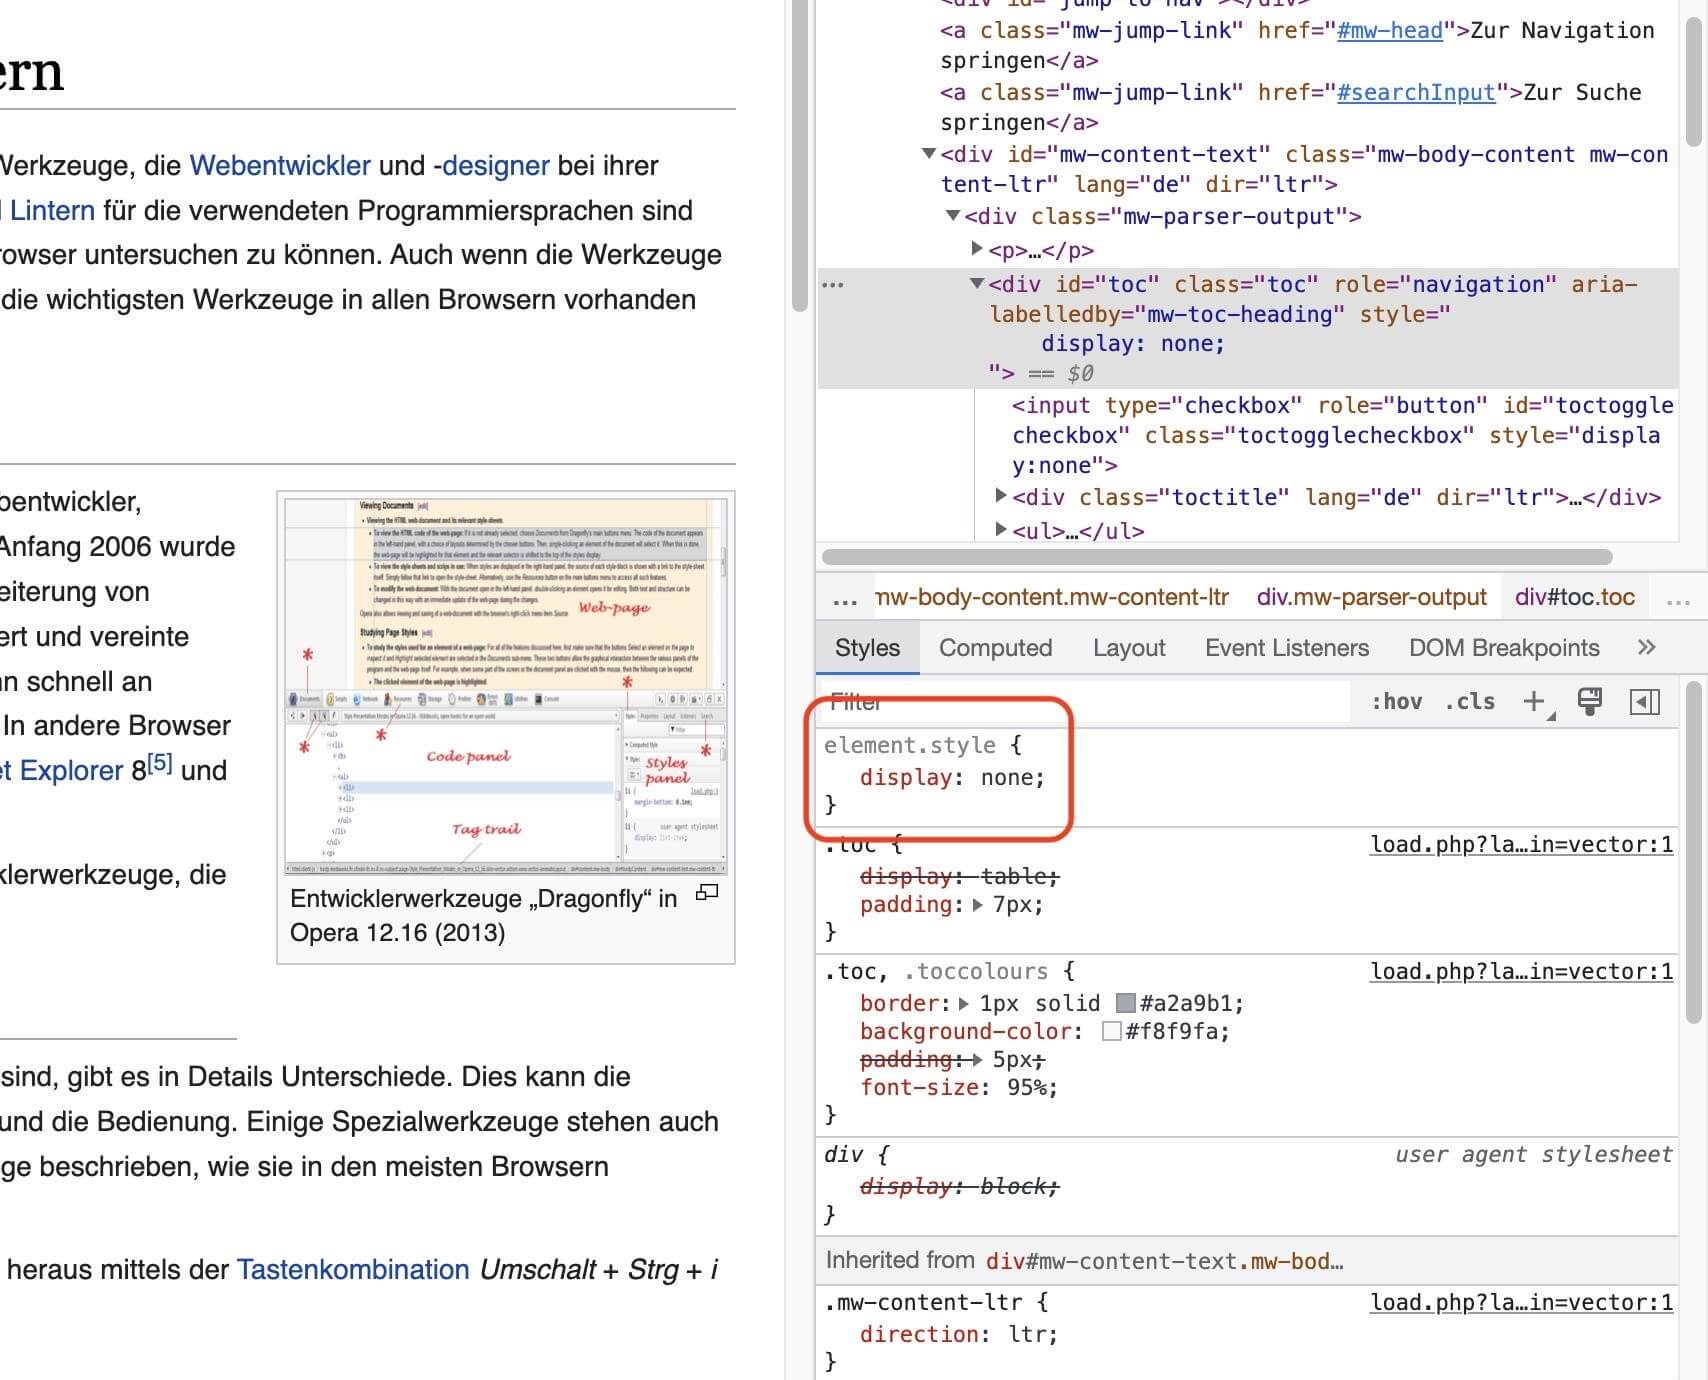
Task: Click the ellipsis beside the selected toc node
Action: 832,285
